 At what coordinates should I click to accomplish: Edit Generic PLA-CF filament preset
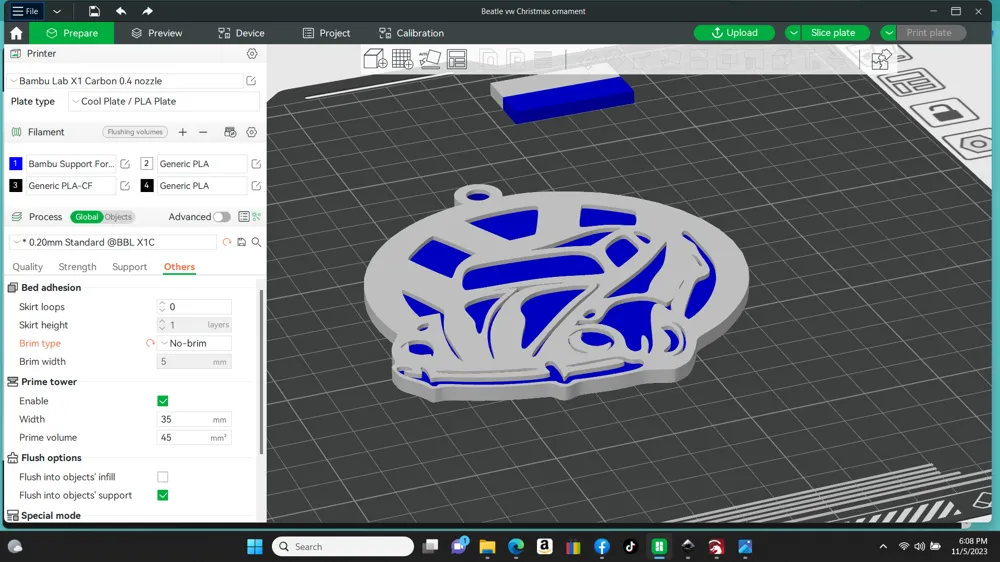(x=125, y=186)
